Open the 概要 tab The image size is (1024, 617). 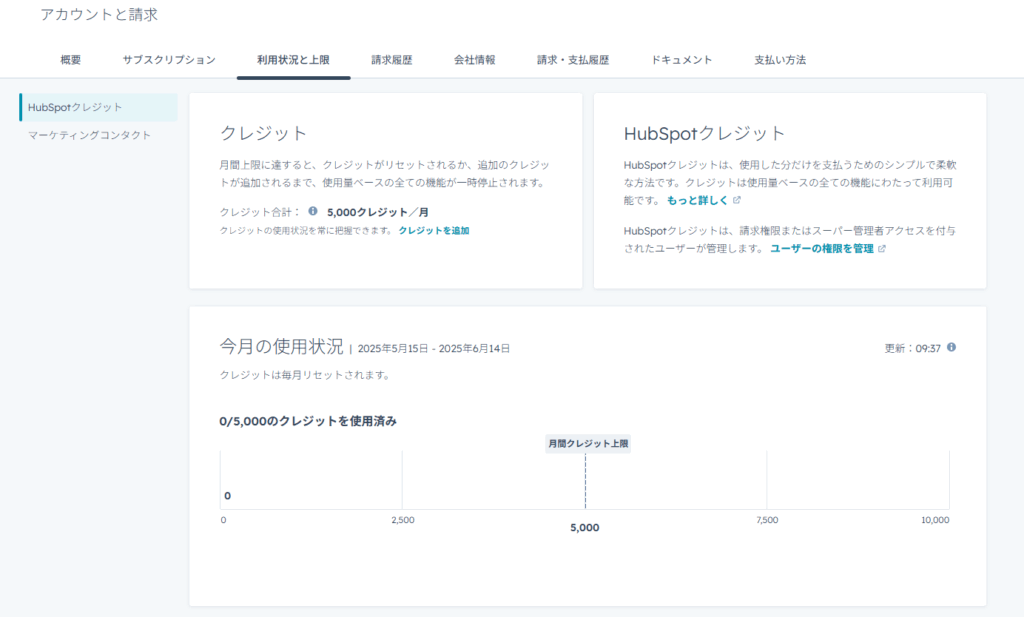pos(71,60)
